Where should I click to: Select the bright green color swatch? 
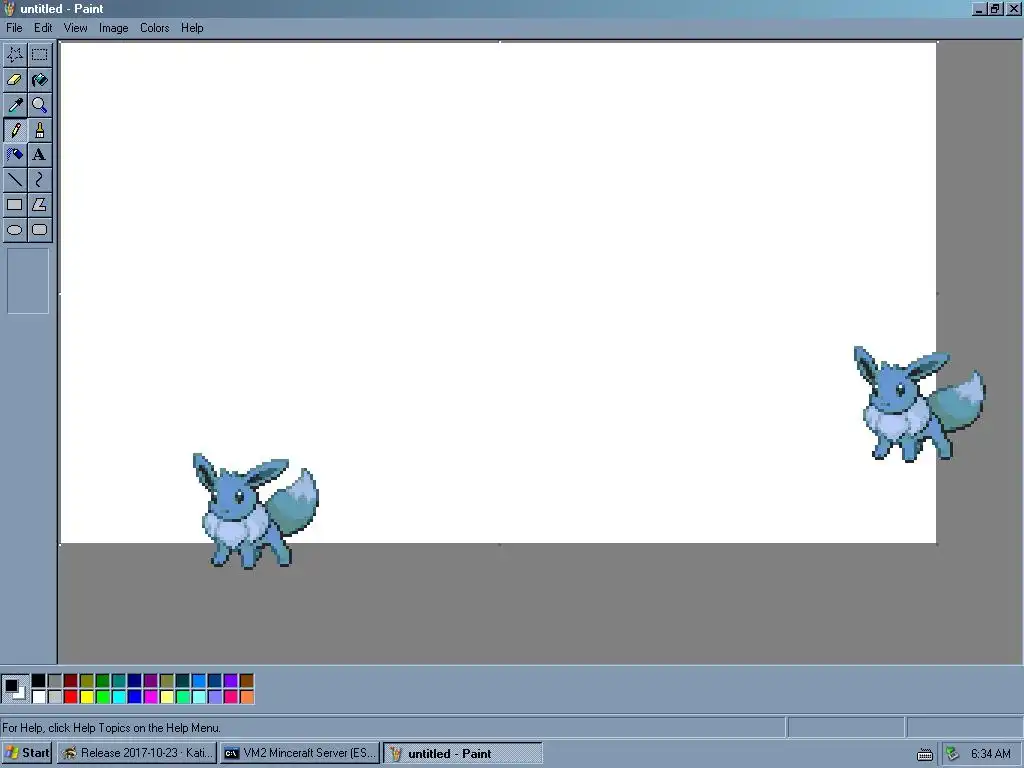[103, 697]
